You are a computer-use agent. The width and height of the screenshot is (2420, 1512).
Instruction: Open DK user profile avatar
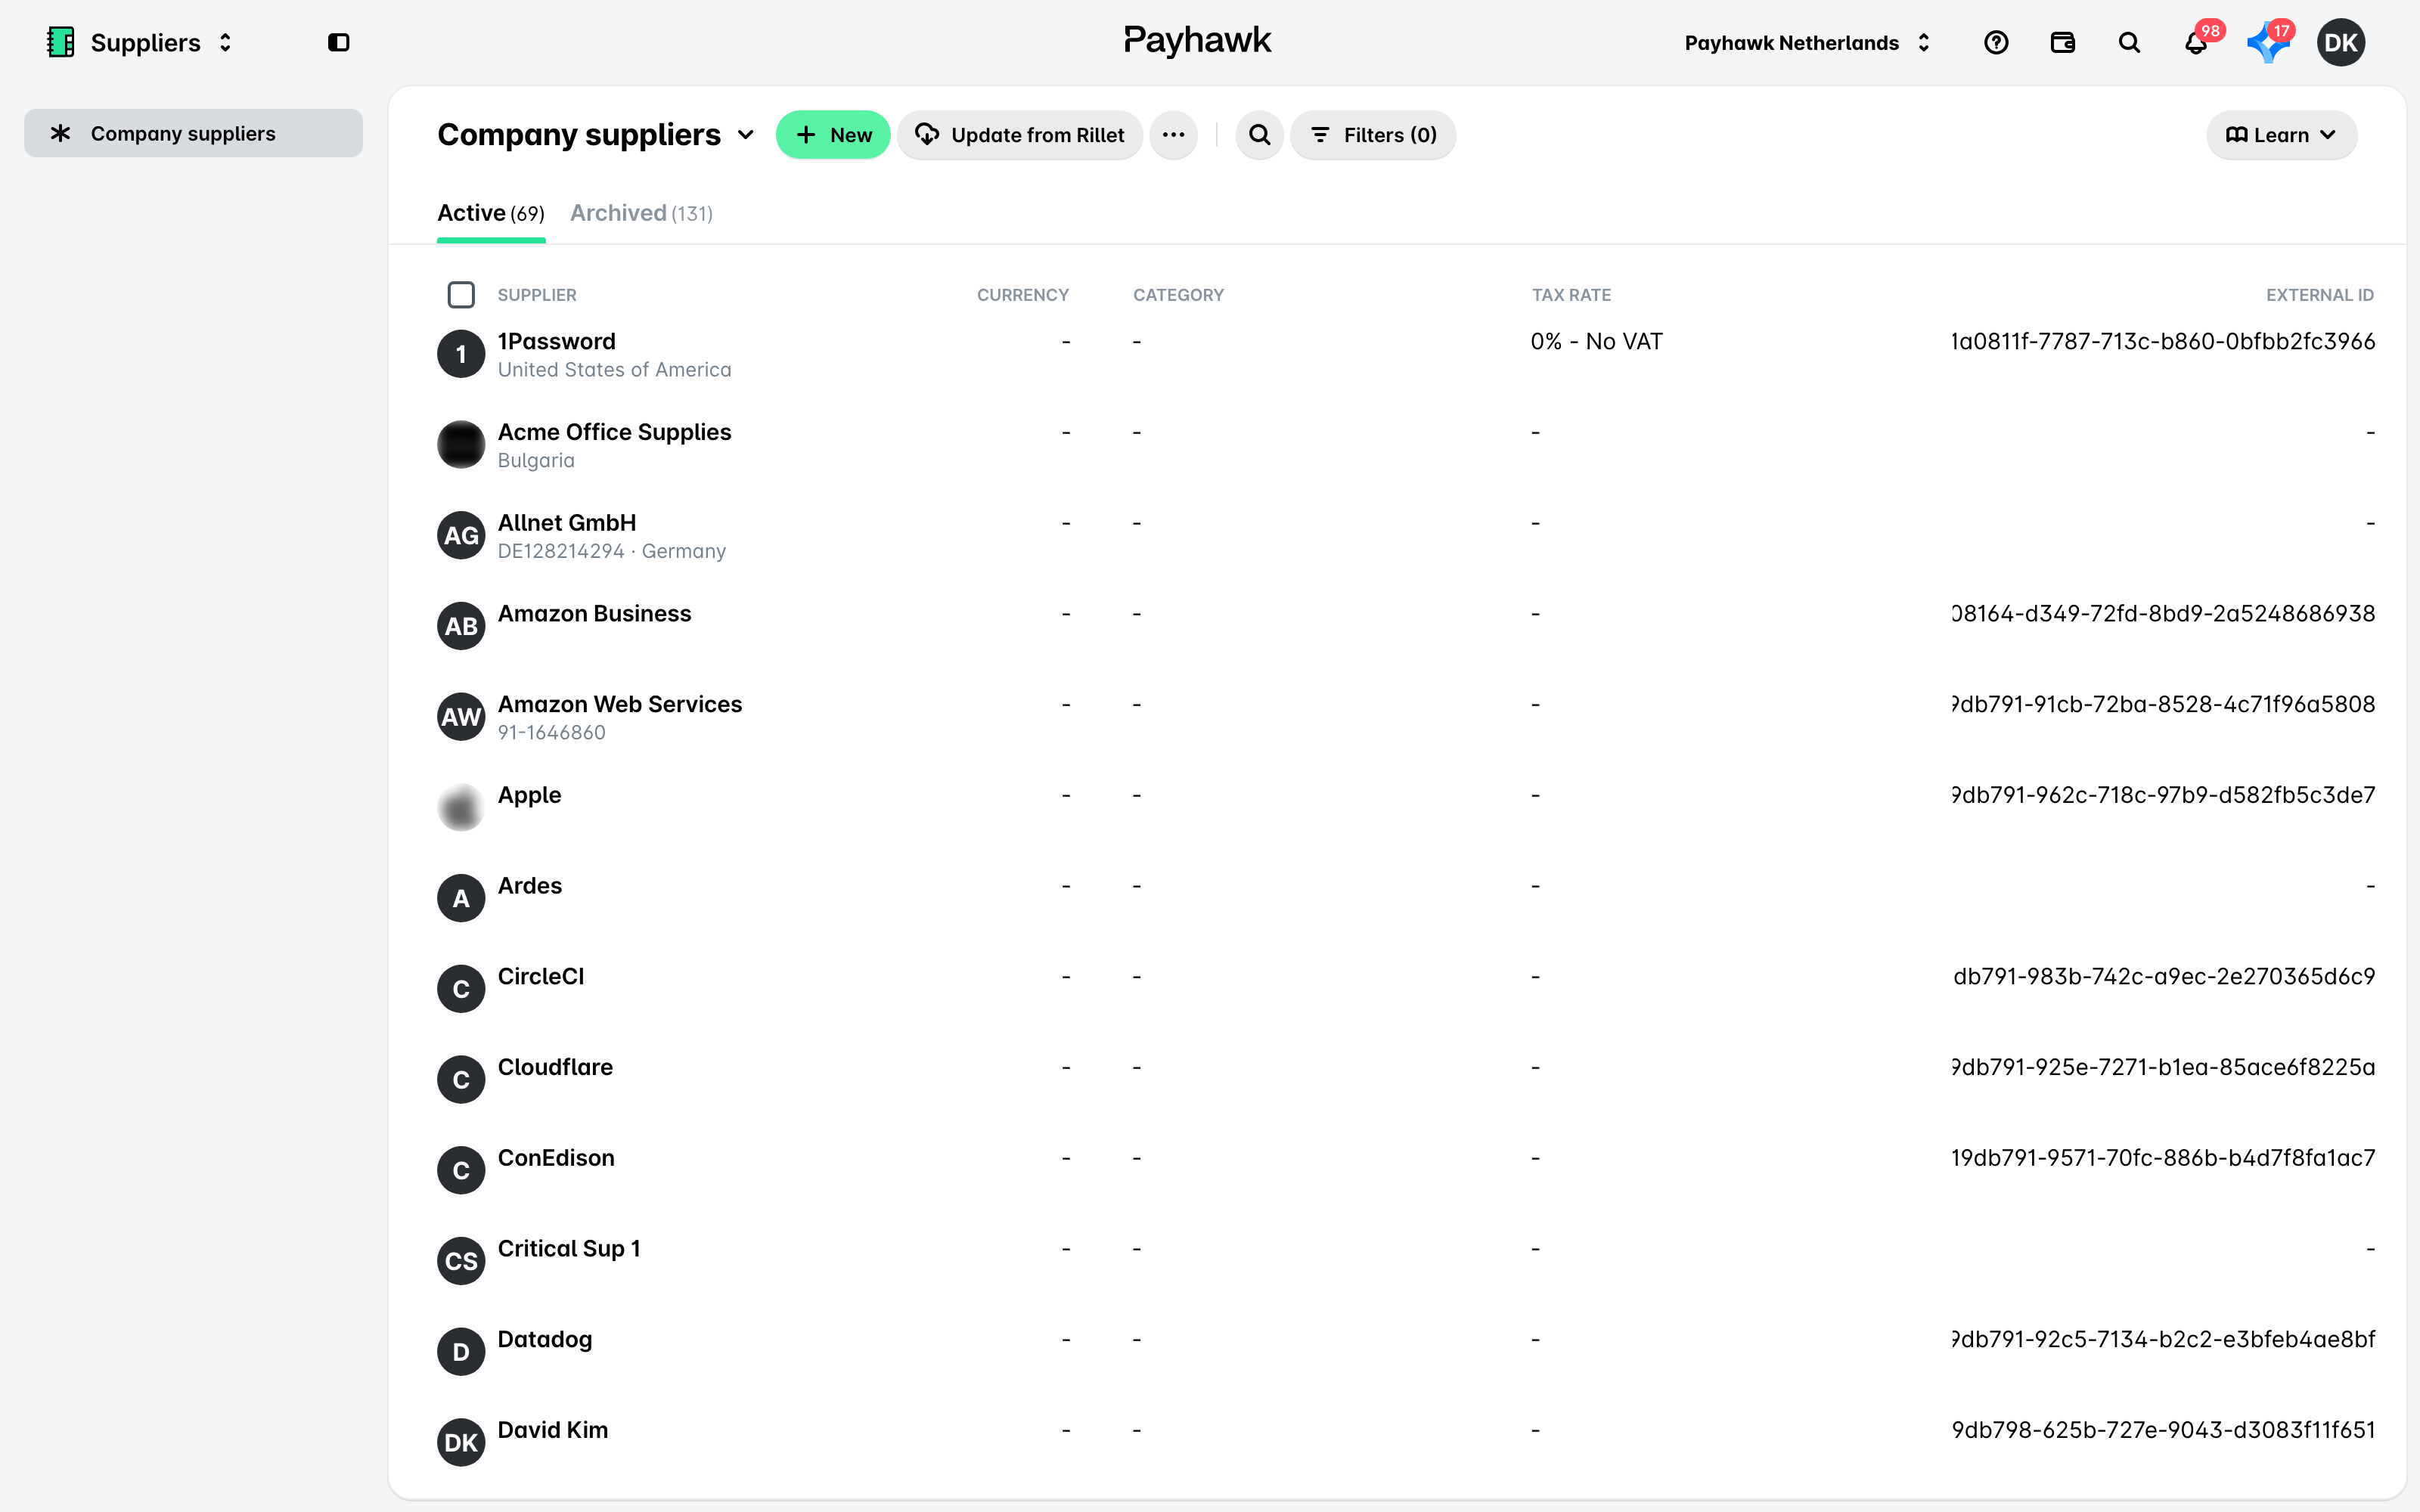point(2341,42)
